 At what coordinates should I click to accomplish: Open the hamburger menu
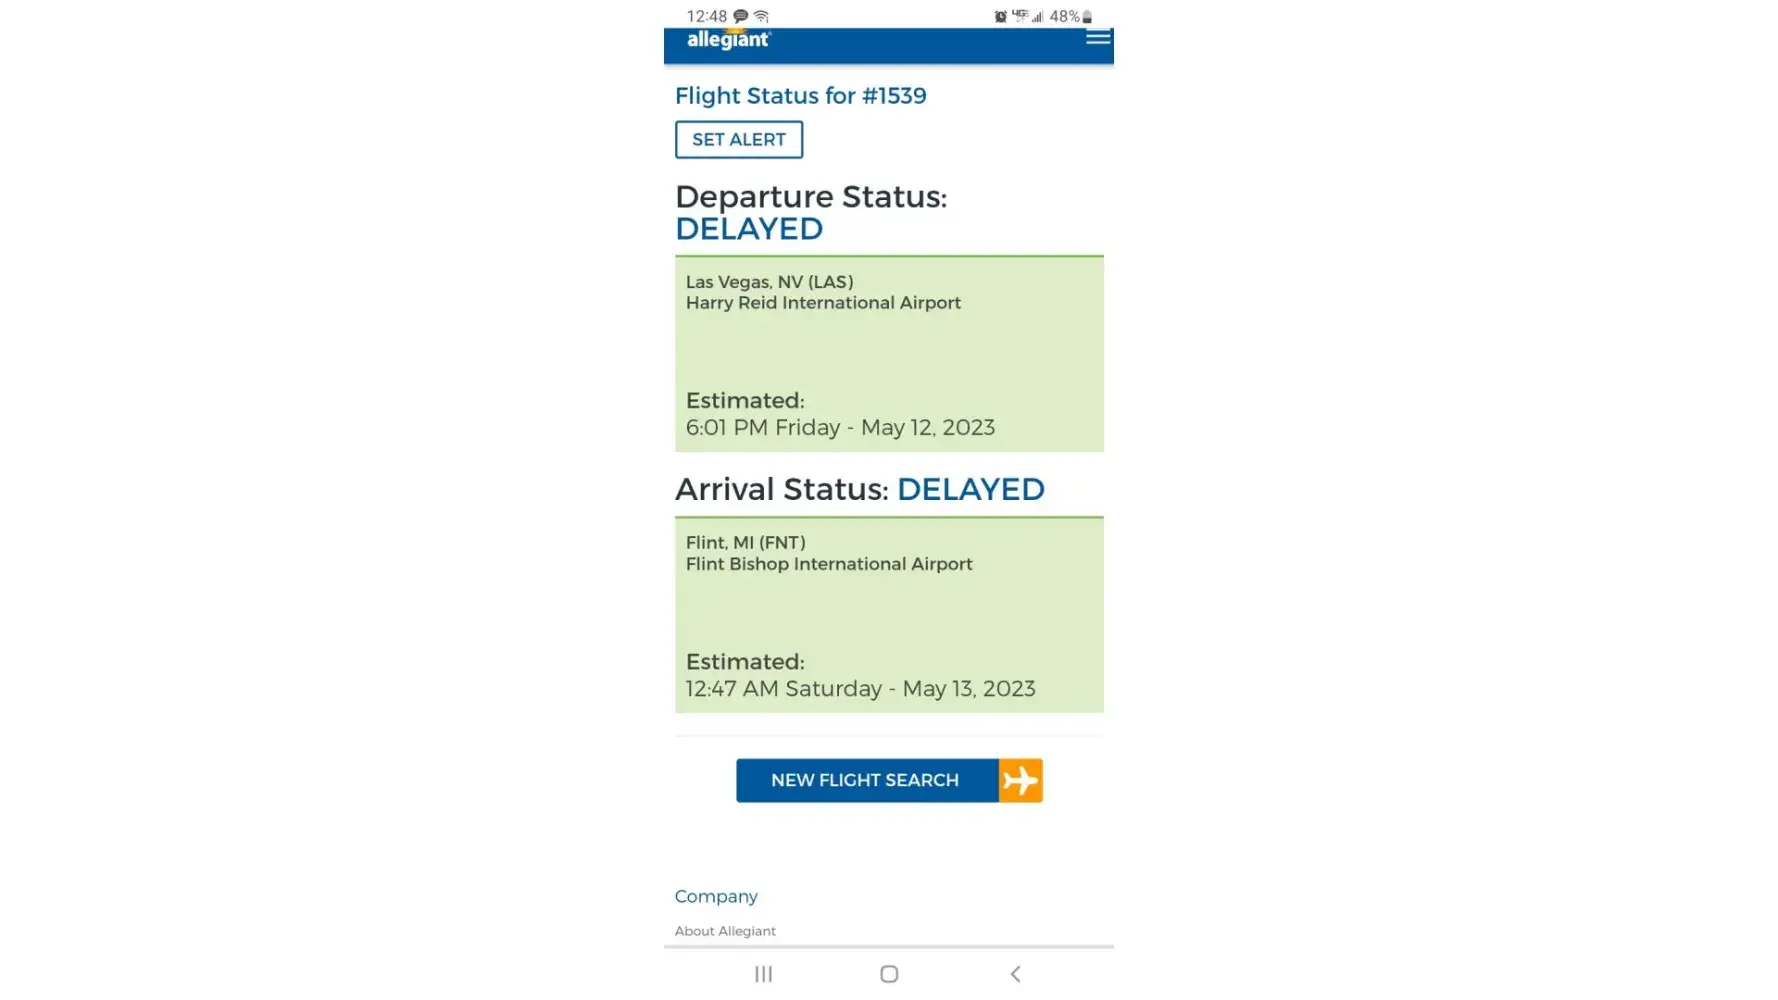coord(1097,38)
